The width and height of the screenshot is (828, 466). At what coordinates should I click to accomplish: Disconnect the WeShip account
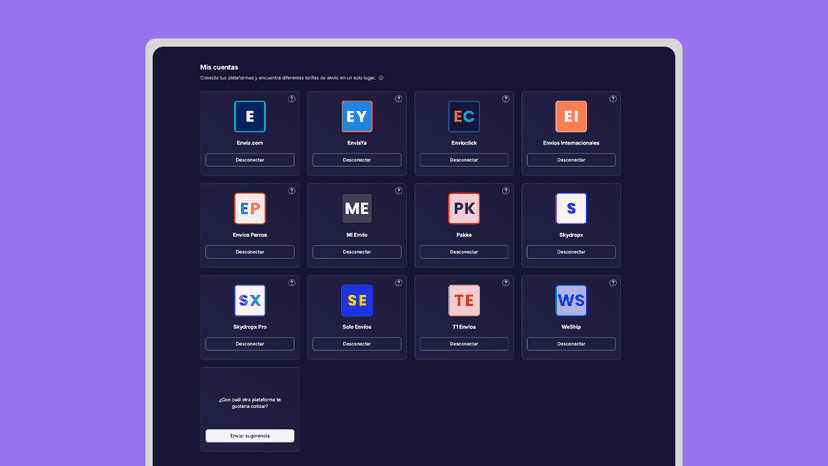571,343
